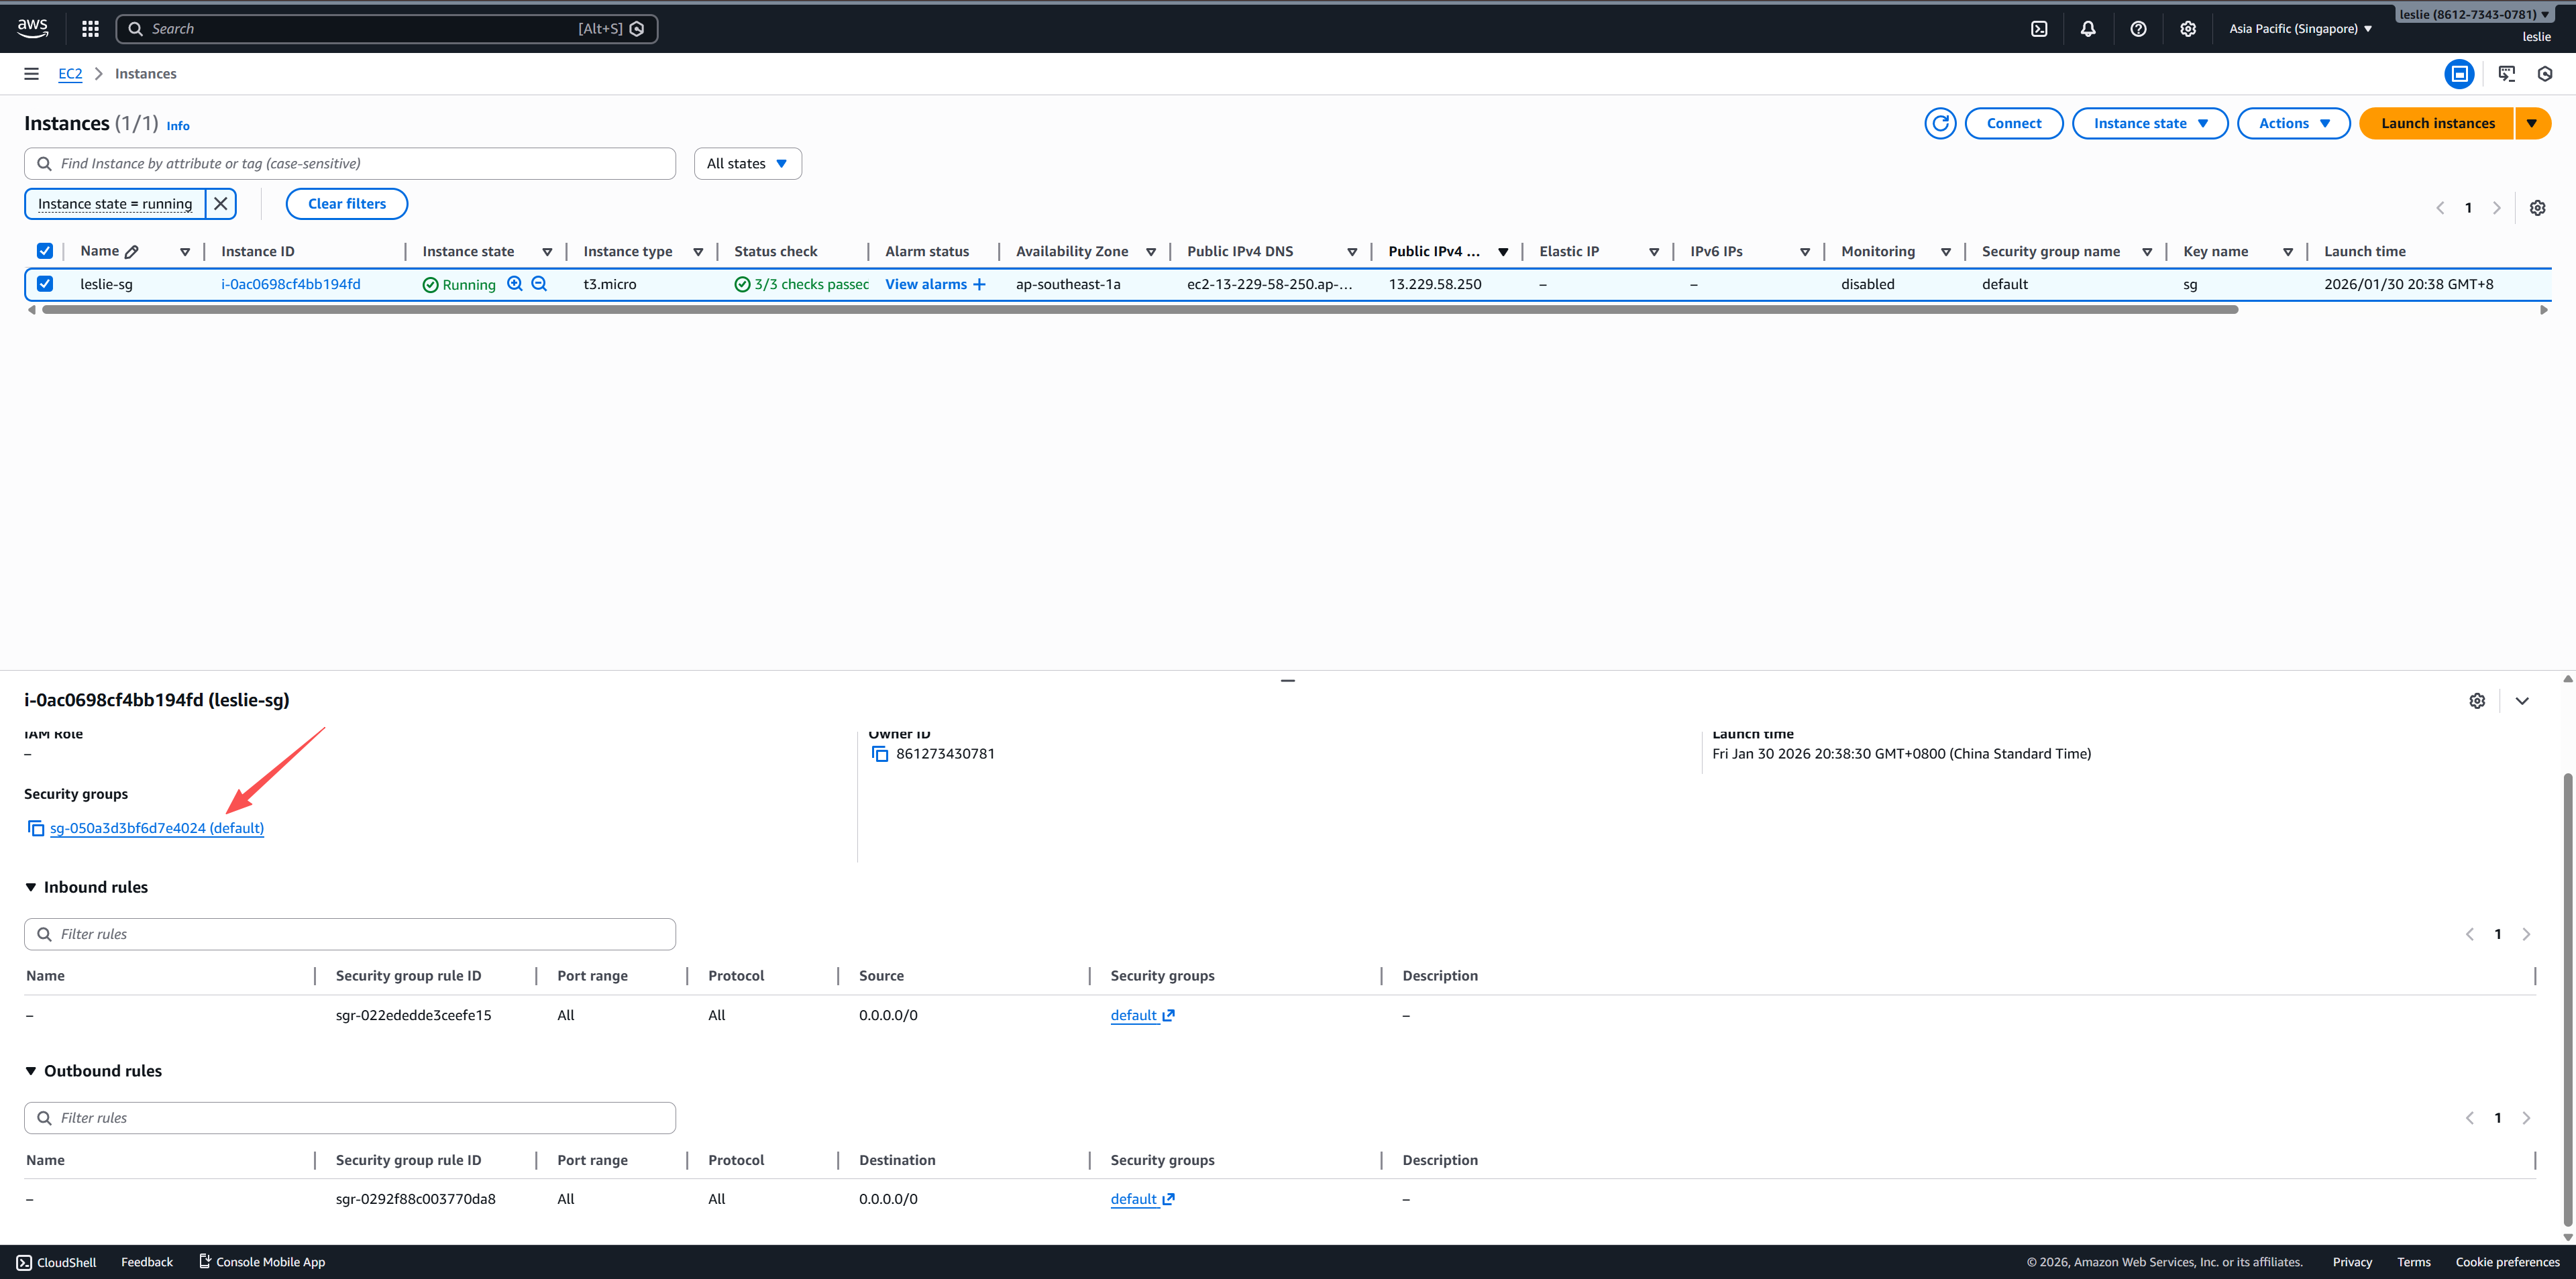Click the find instance search field
This screenshot has height=1279, width=2576.
350,164
